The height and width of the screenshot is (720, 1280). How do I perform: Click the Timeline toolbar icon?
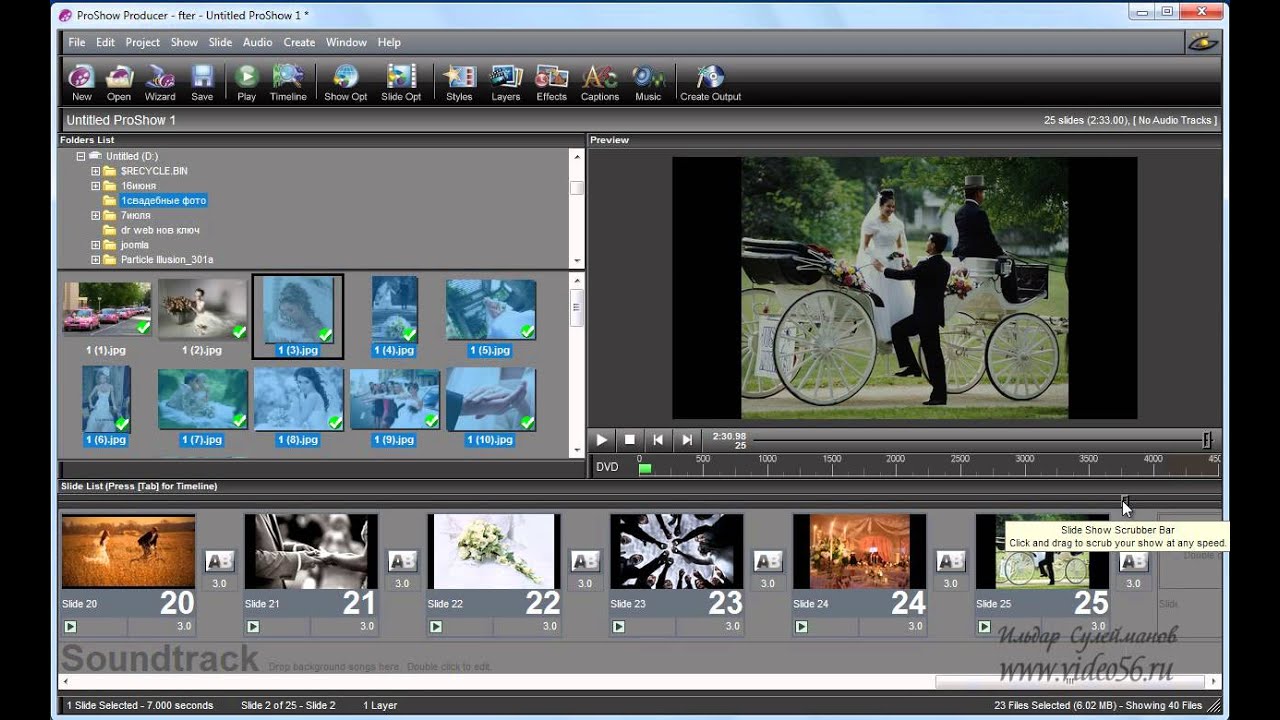coord(288,82)
